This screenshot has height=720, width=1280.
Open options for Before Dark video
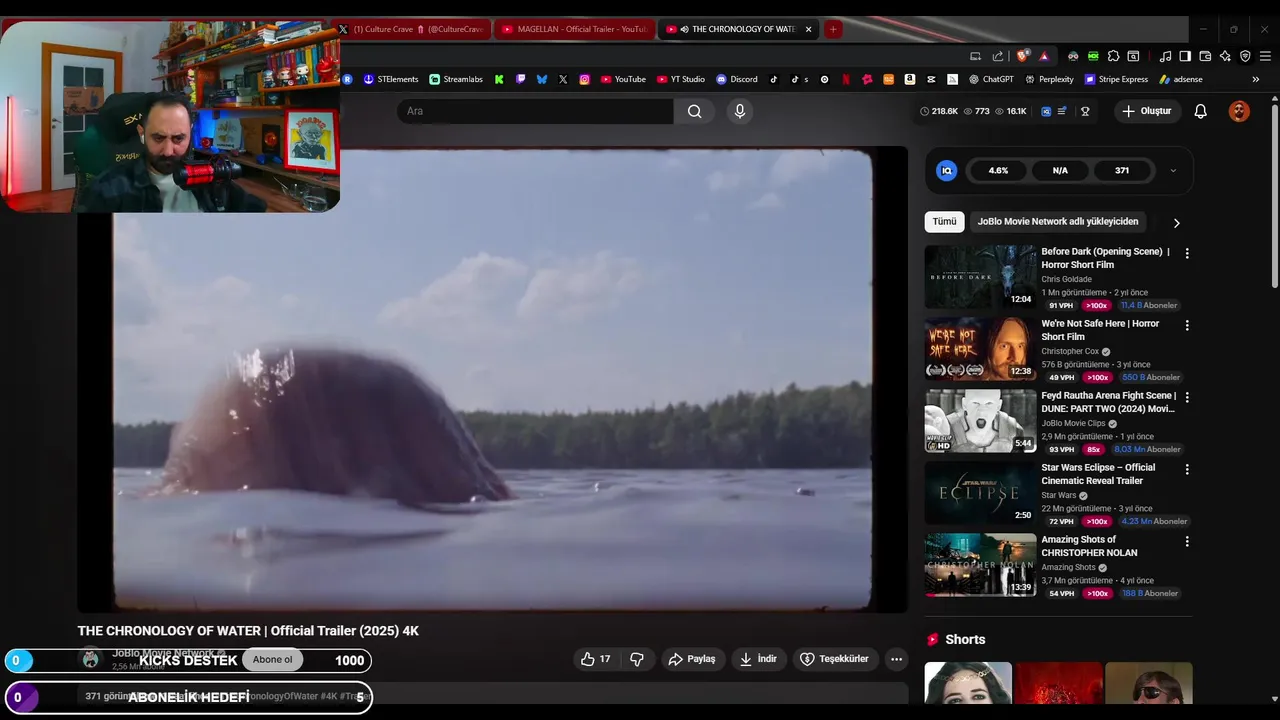(1187, 254)
